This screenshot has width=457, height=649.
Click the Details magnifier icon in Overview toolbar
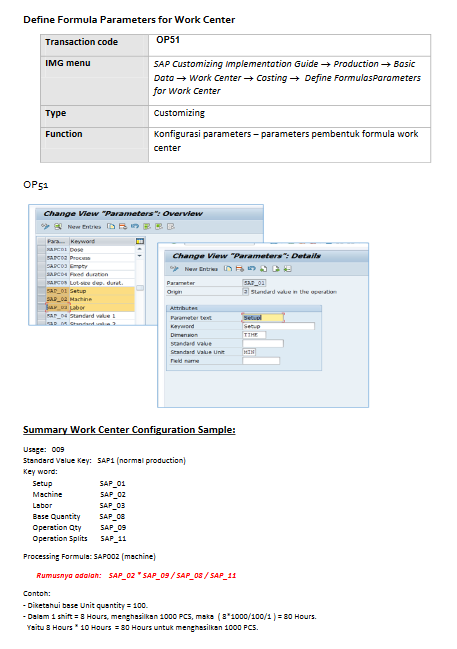58,226
